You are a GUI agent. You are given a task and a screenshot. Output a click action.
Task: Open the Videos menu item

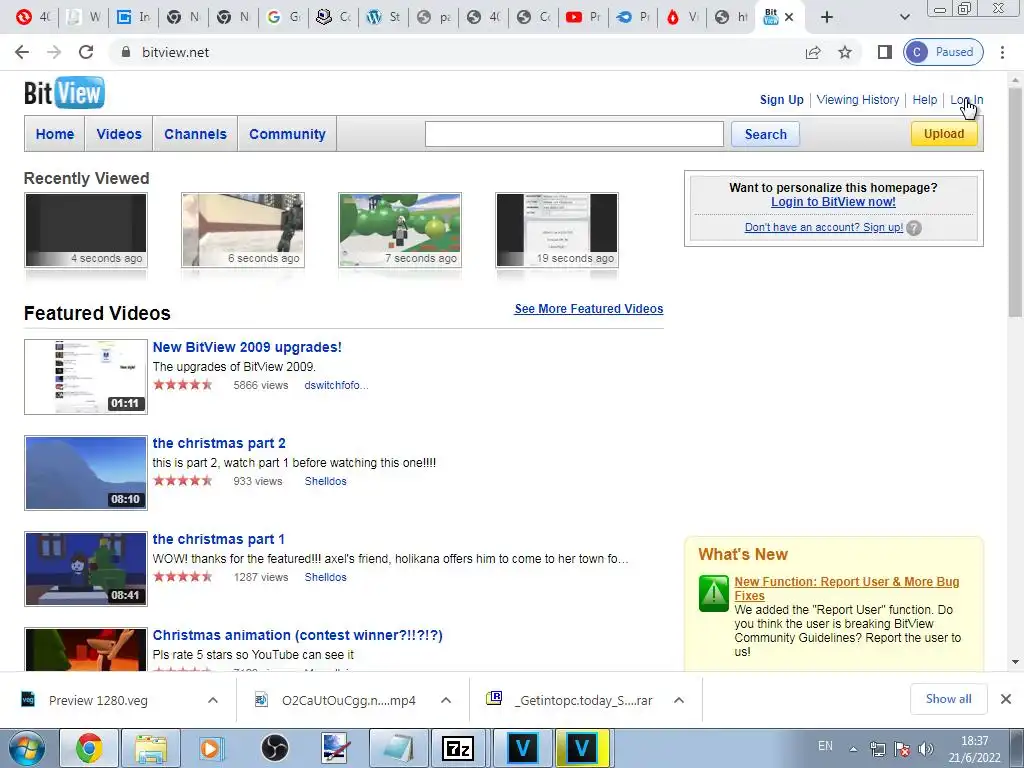pyautogui.click(x=119, y=134)
